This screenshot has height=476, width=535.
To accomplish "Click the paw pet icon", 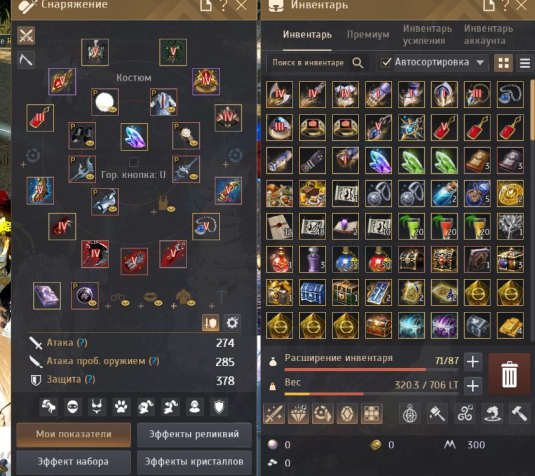I will [121, 407].
